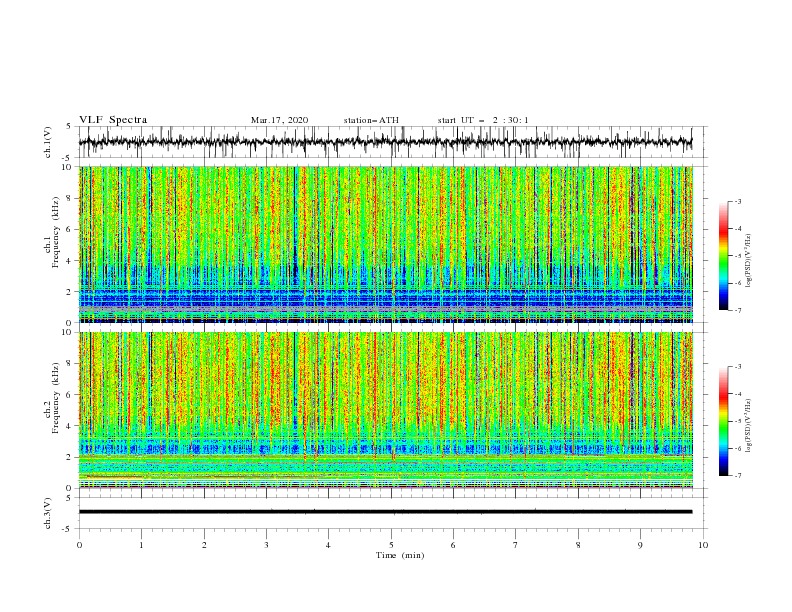Click the "-3" label on ch.2 colorbar

738,367
